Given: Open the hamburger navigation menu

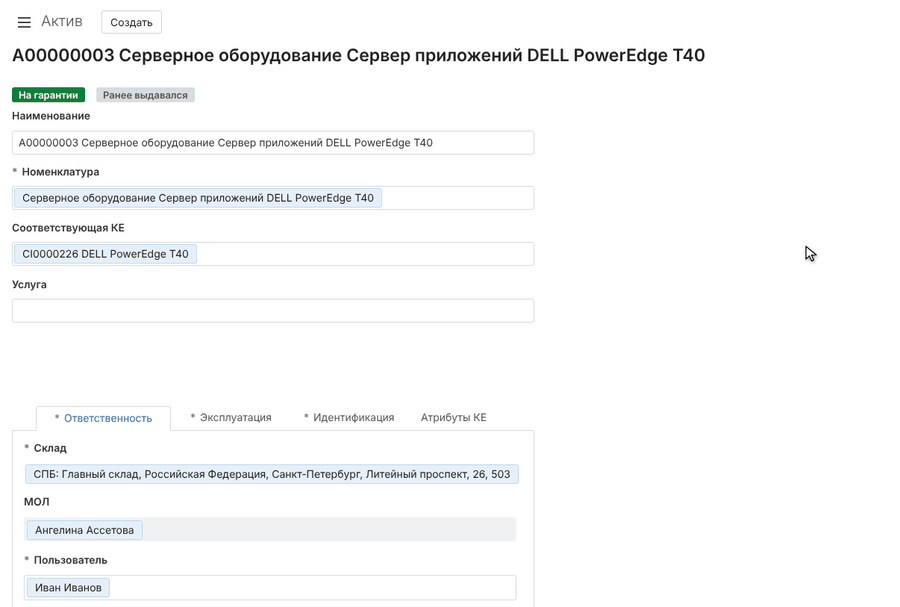Looking at the screenshot, I should click(24, 22).
